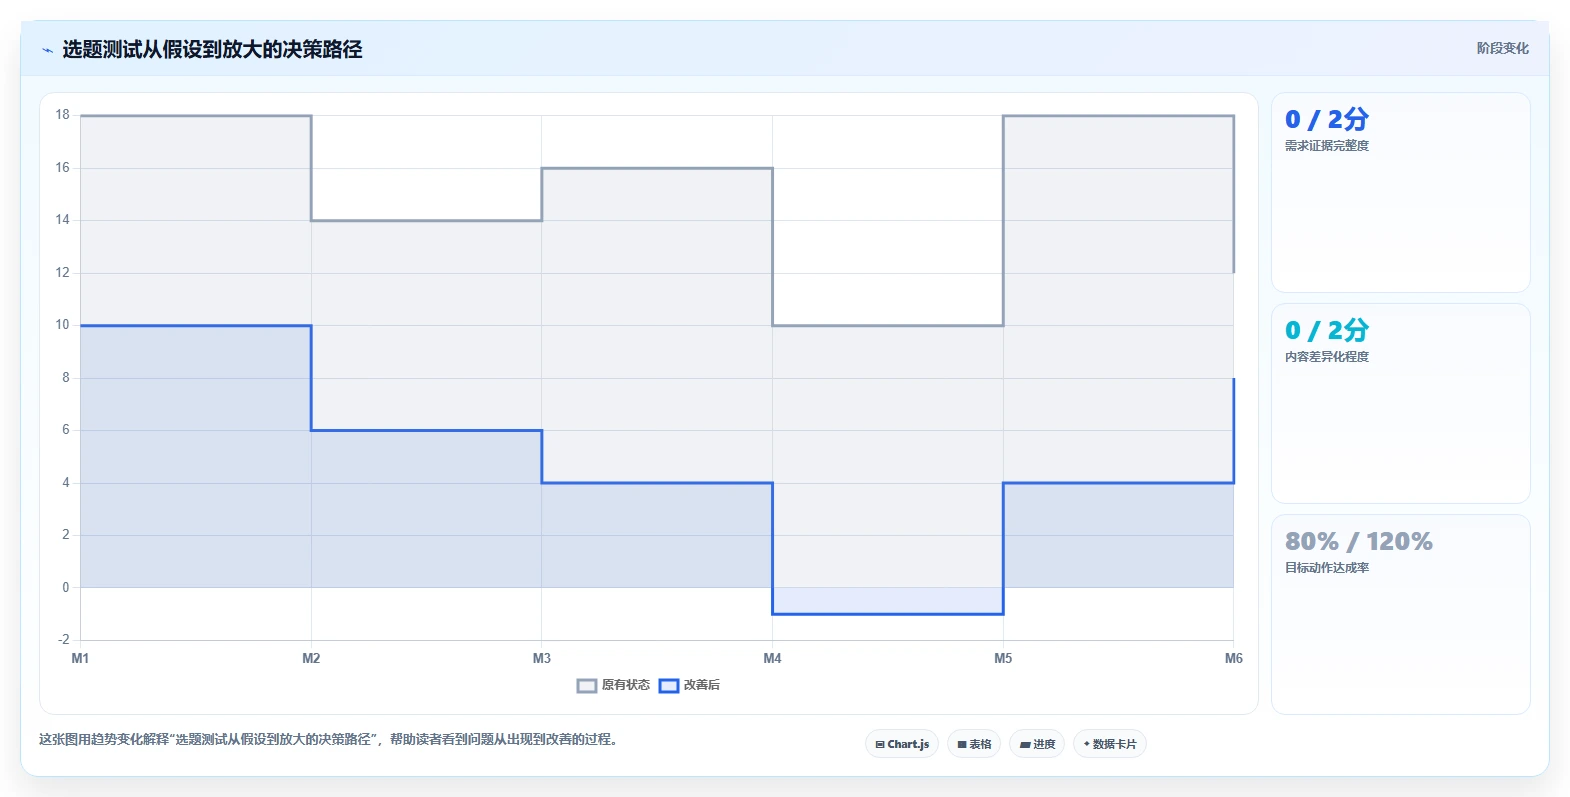Click the chart description text below the chart

coord(329,740)
